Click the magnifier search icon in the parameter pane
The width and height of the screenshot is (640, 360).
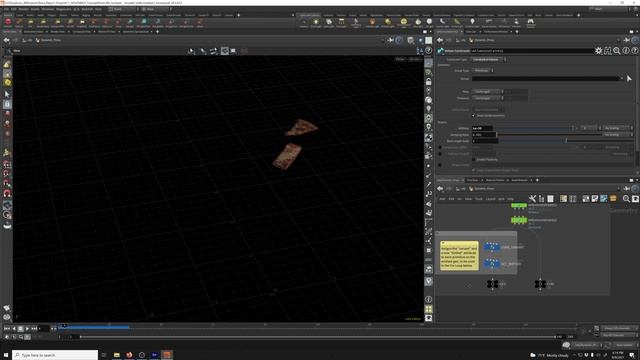(x=617, y=51)
